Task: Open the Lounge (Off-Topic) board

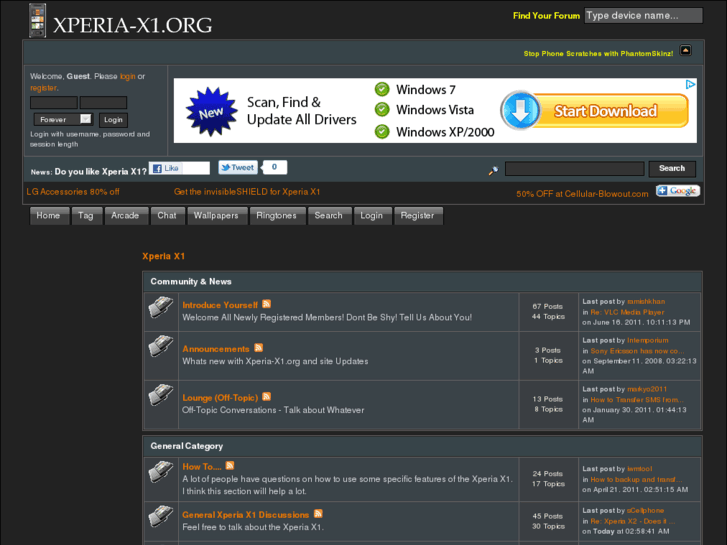Action: tap(220, 398)
